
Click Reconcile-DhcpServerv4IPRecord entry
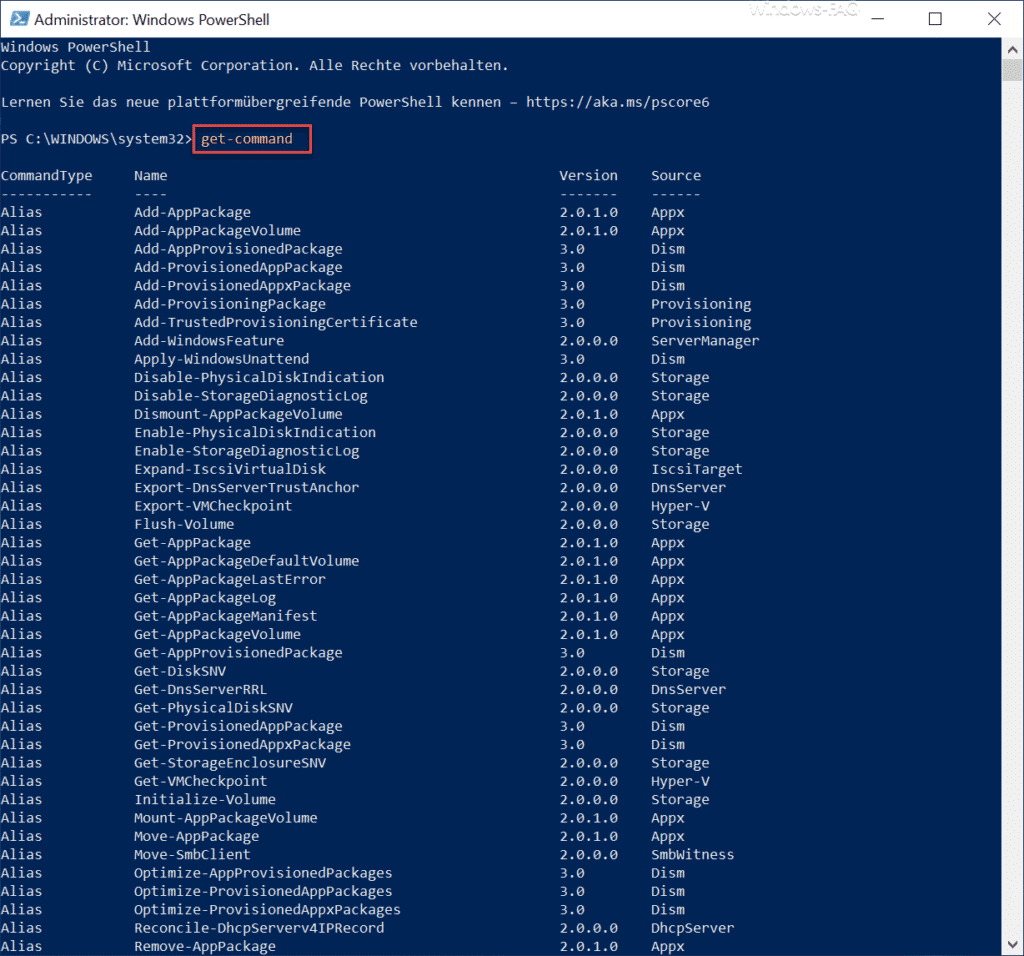pyautogui.click(x=259, y=928)
